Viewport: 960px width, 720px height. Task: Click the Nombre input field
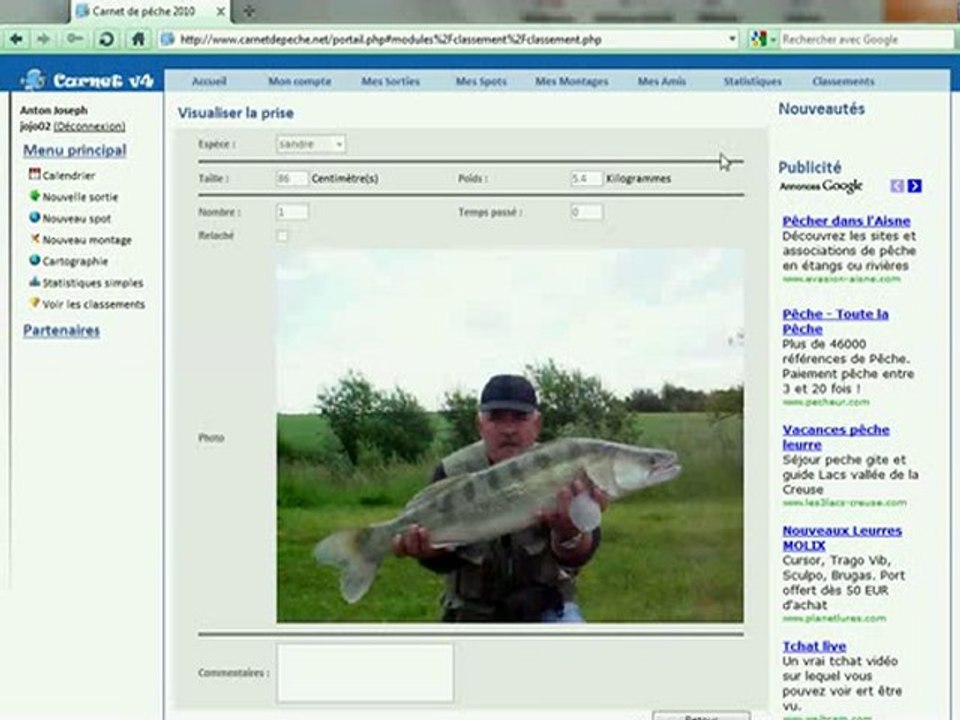tap(292, 212)
